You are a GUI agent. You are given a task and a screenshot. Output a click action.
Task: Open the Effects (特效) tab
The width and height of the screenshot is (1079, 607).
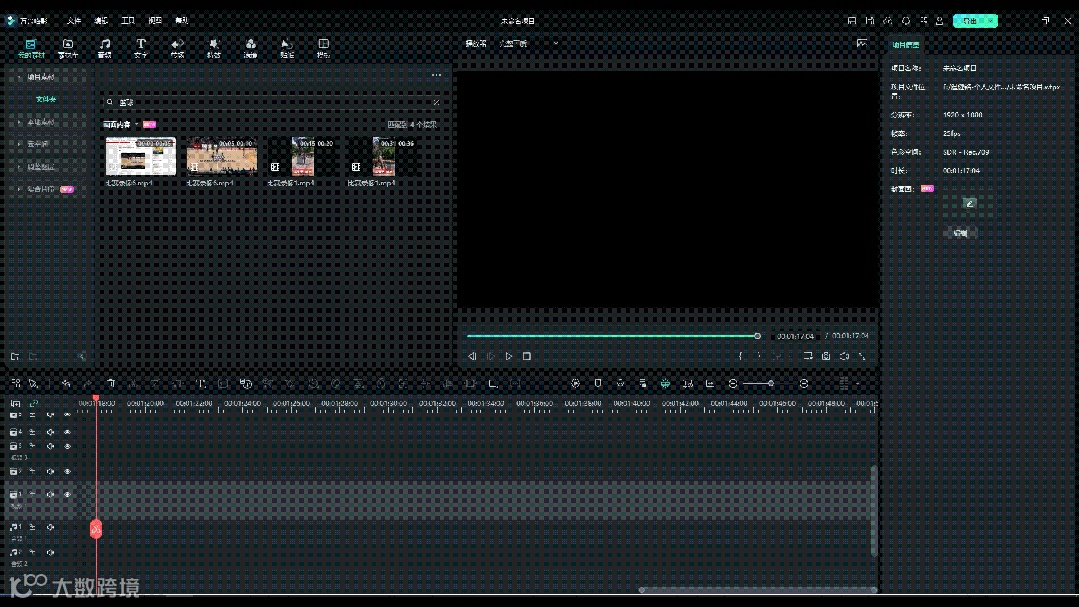click(x=214, y=48)
